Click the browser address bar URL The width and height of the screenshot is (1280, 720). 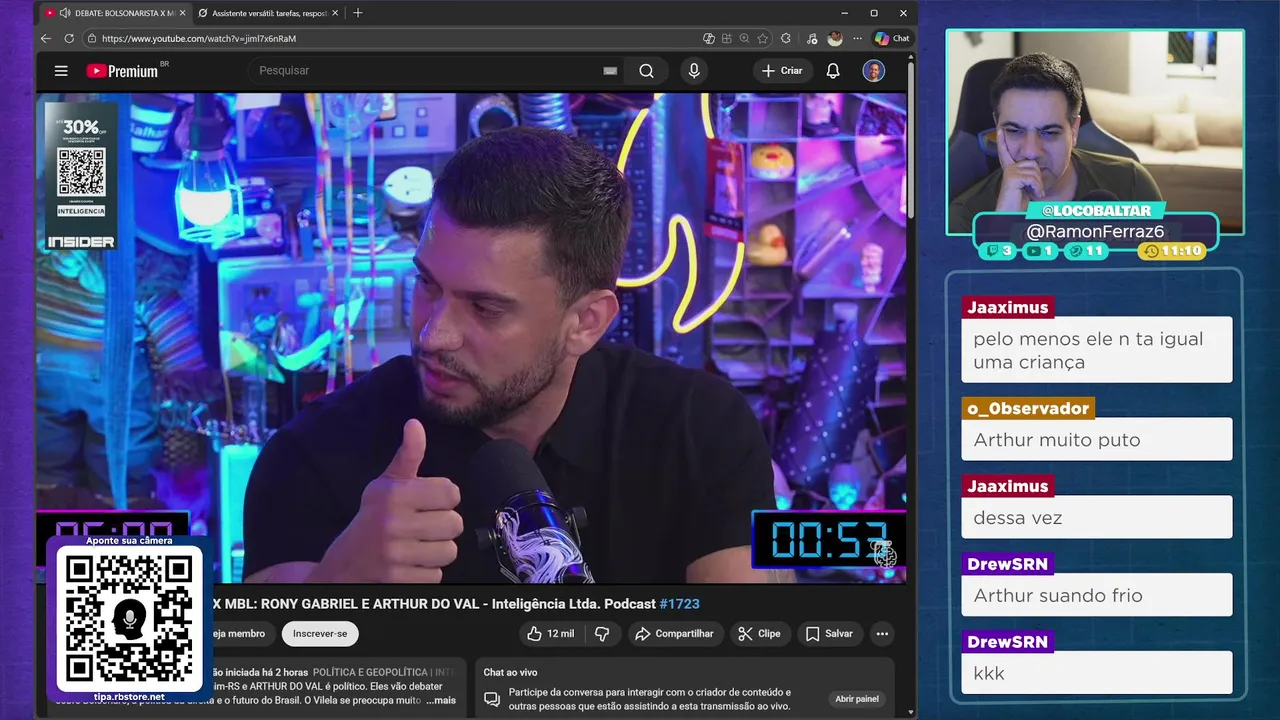199,38
